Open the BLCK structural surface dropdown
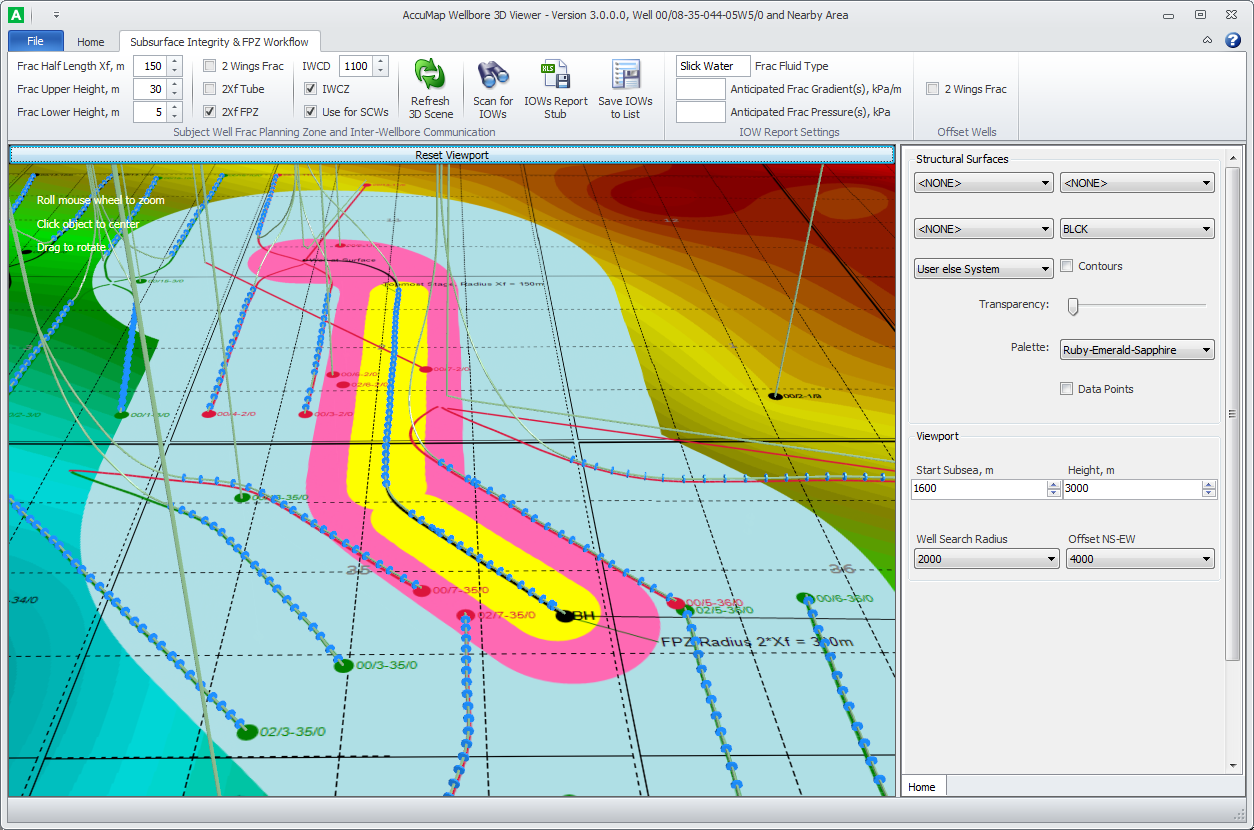1254x830 pixels. 1137,229
